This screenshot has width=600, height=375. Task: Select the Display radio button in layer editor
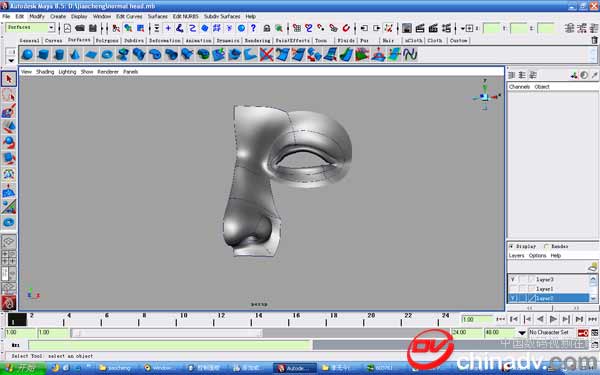[511, 246]
